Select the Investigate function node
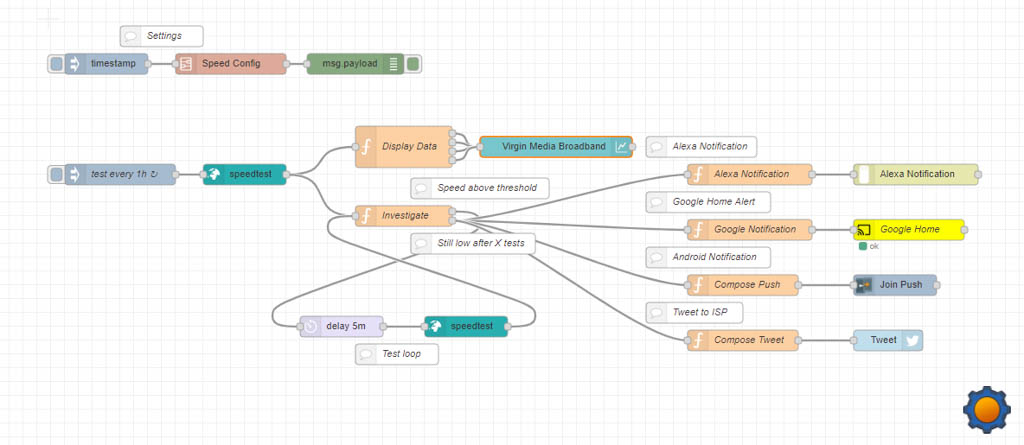Image resolution: width=1024 pixels, height=445 pixels. [404, 216]
